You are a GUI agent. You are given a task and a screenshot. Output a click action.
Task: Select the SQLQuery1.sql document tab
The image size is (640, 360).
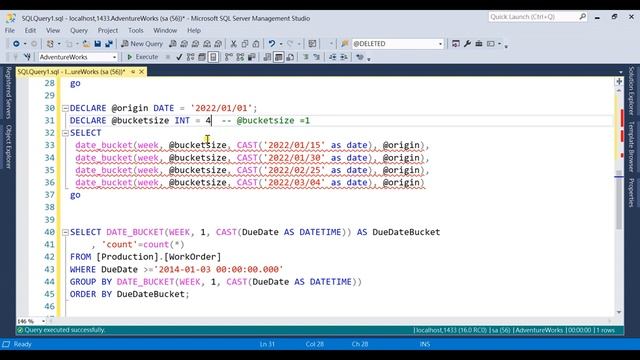pyautogui.click(x=71, y=72)
